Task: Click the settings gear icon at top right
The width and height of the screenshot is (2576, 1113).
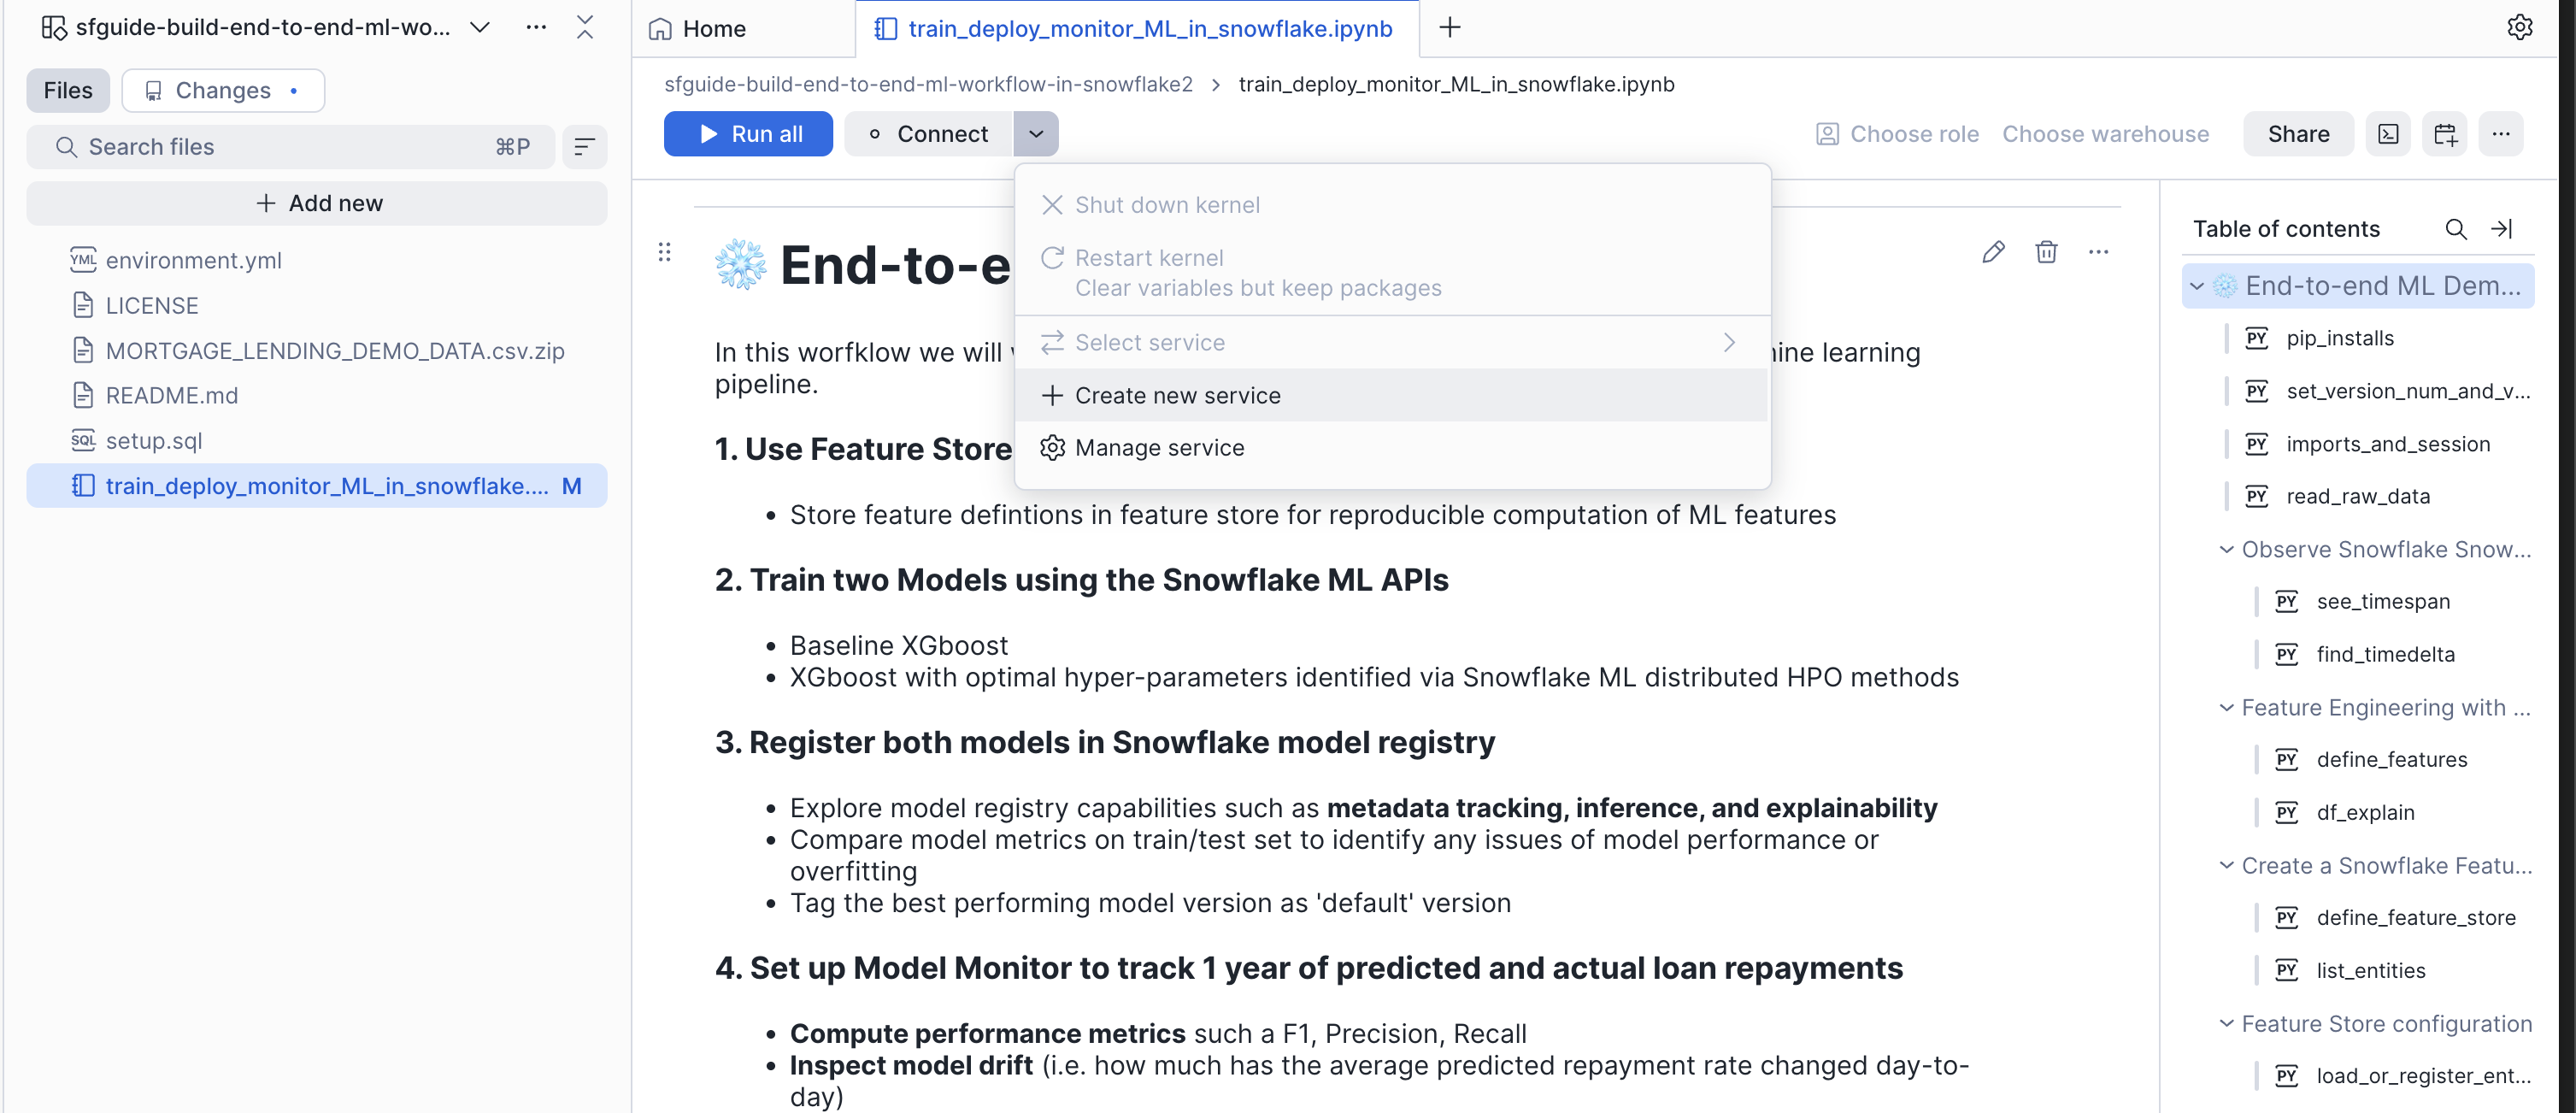Action: pyautogui.click(x=2519, y=27)
